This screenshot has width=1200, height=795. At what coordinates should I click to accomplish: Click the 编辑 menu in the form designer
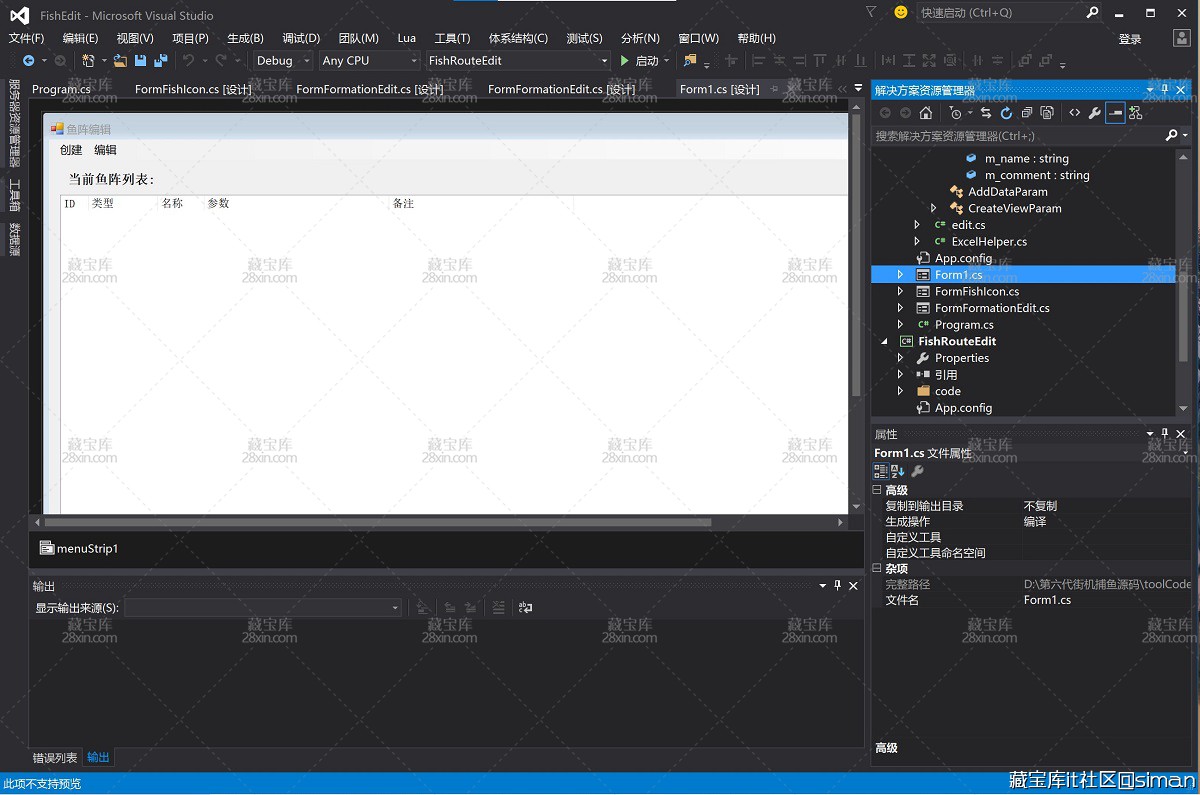pos(105,150)
